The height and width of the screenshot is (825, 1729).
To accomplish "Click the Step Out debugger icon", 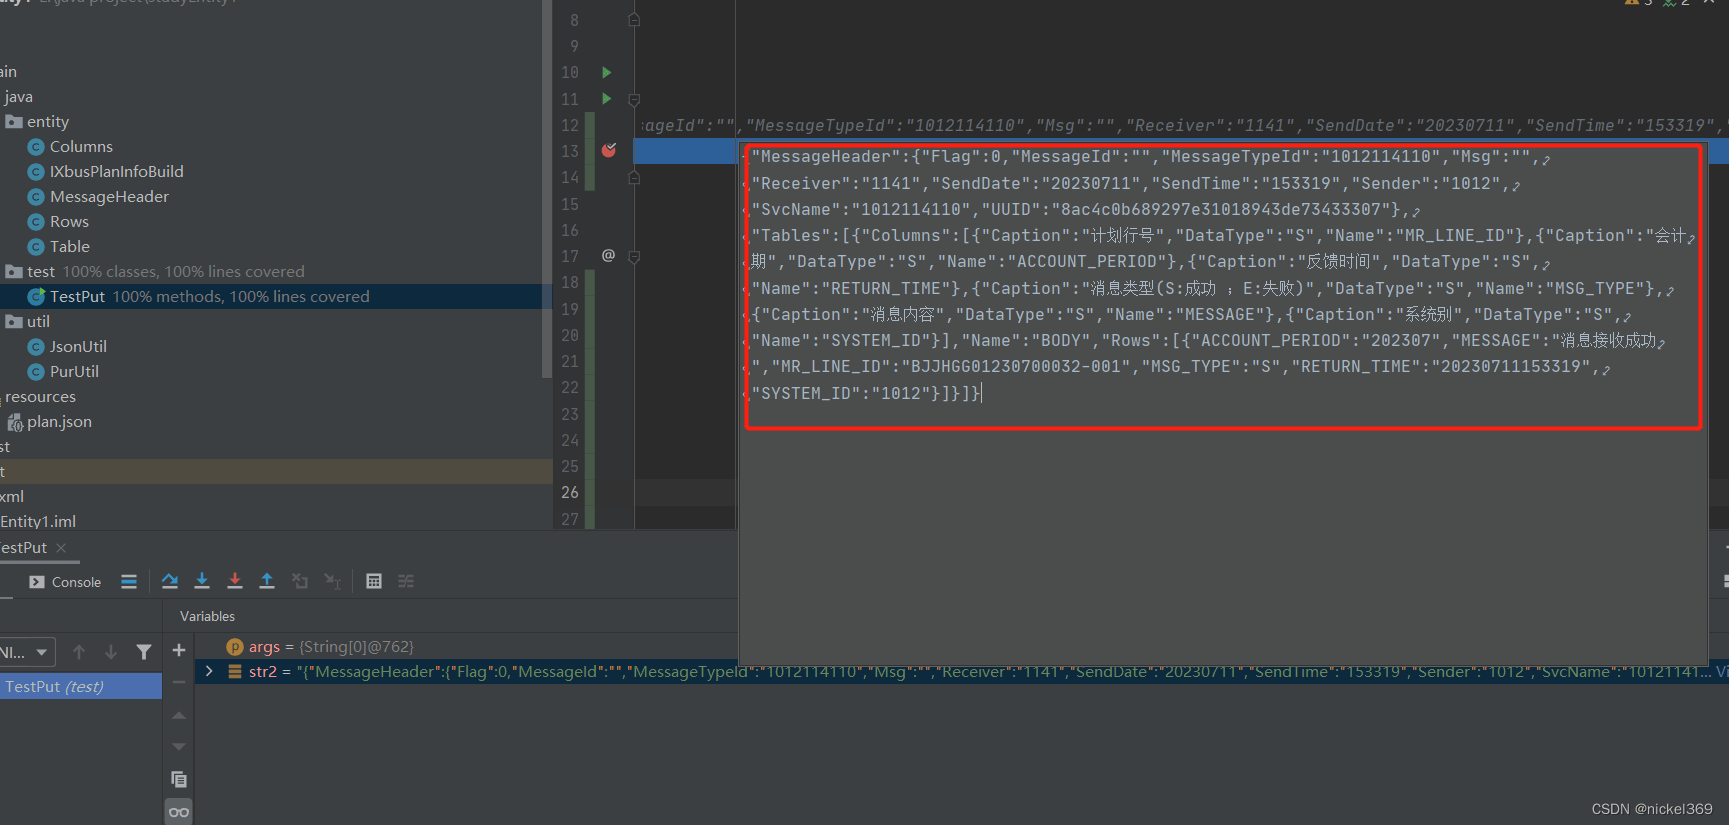I will [267, 581].
